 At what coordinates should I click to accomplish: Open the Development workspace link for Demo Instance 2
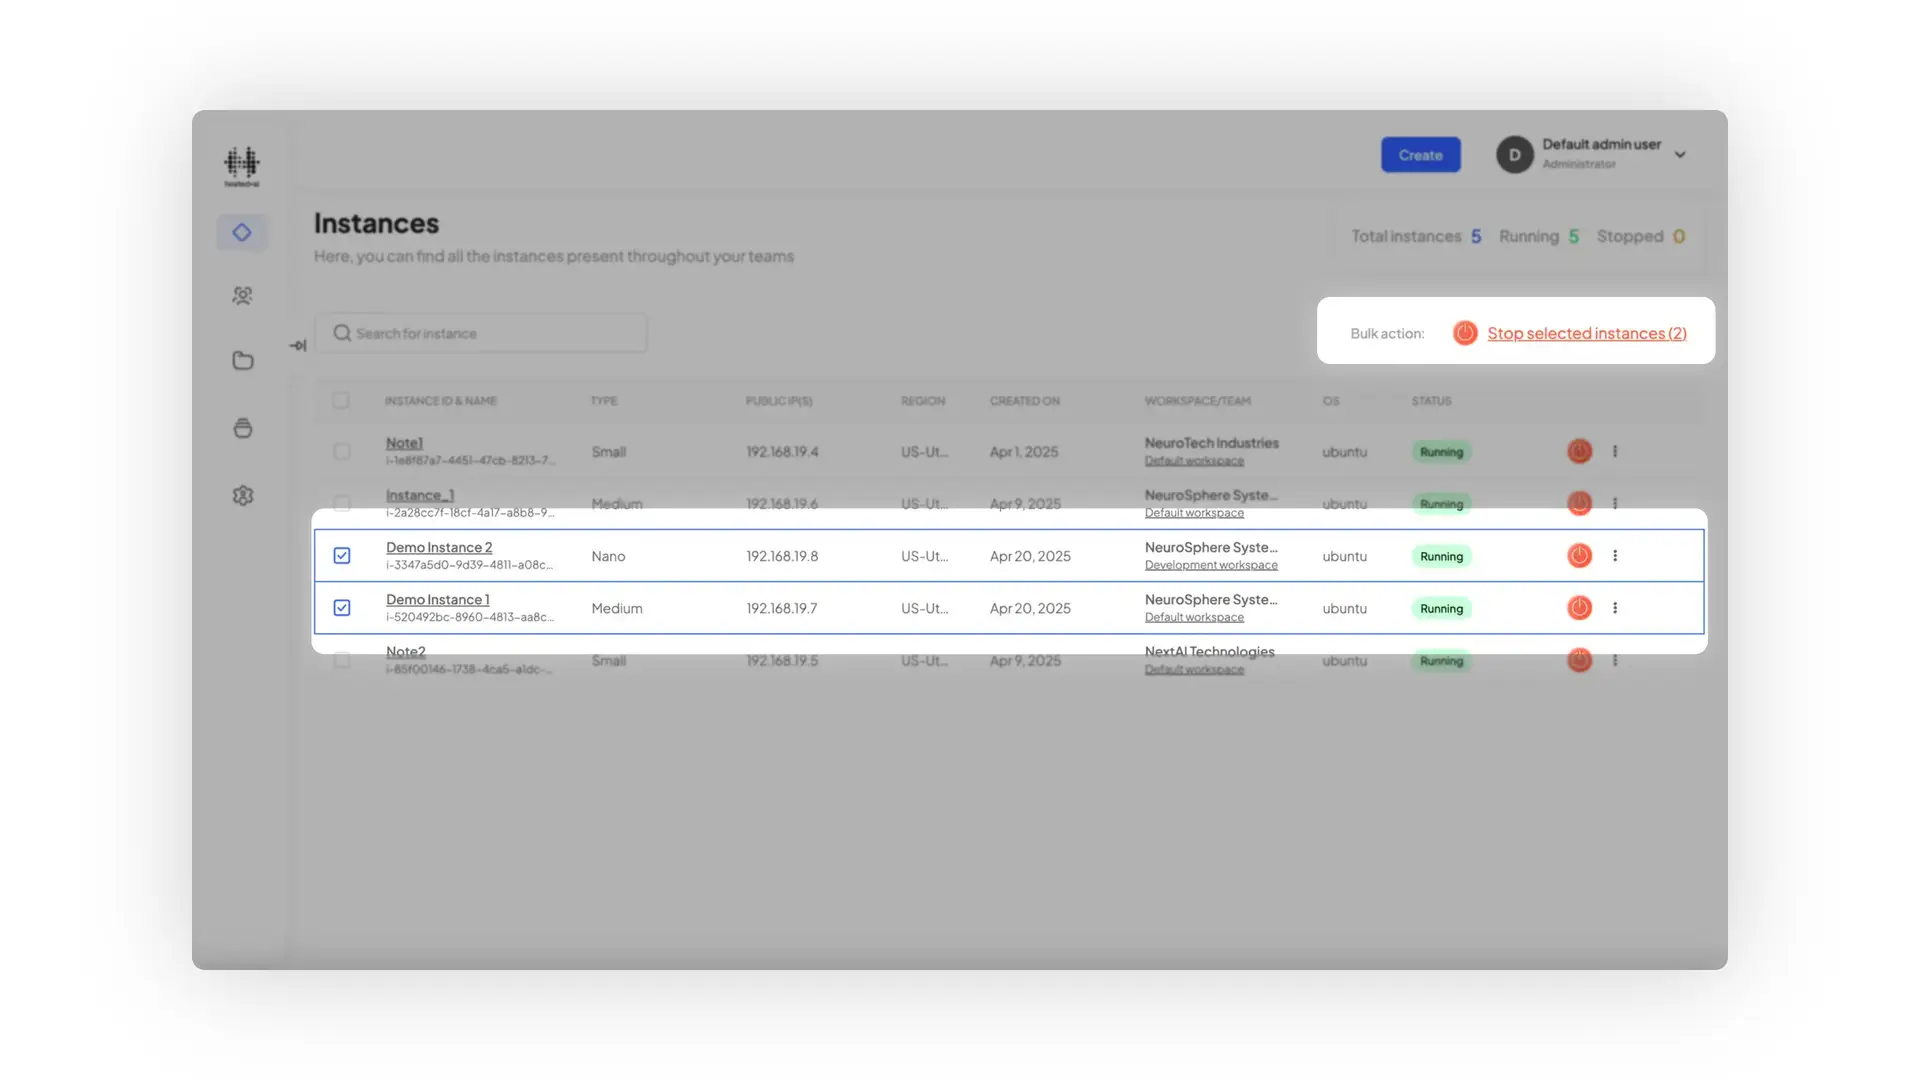(x=1210, y=564)
